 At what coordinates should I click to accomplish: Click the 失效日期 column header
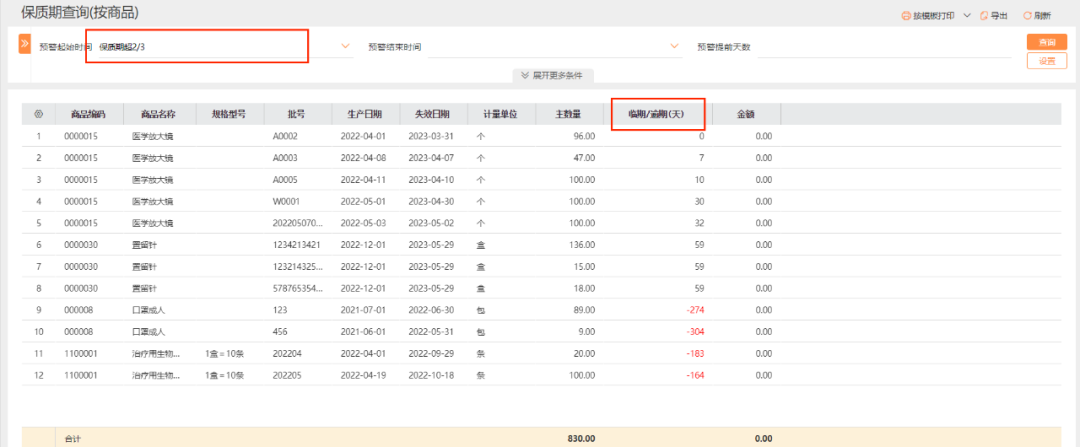pos(433,114)
